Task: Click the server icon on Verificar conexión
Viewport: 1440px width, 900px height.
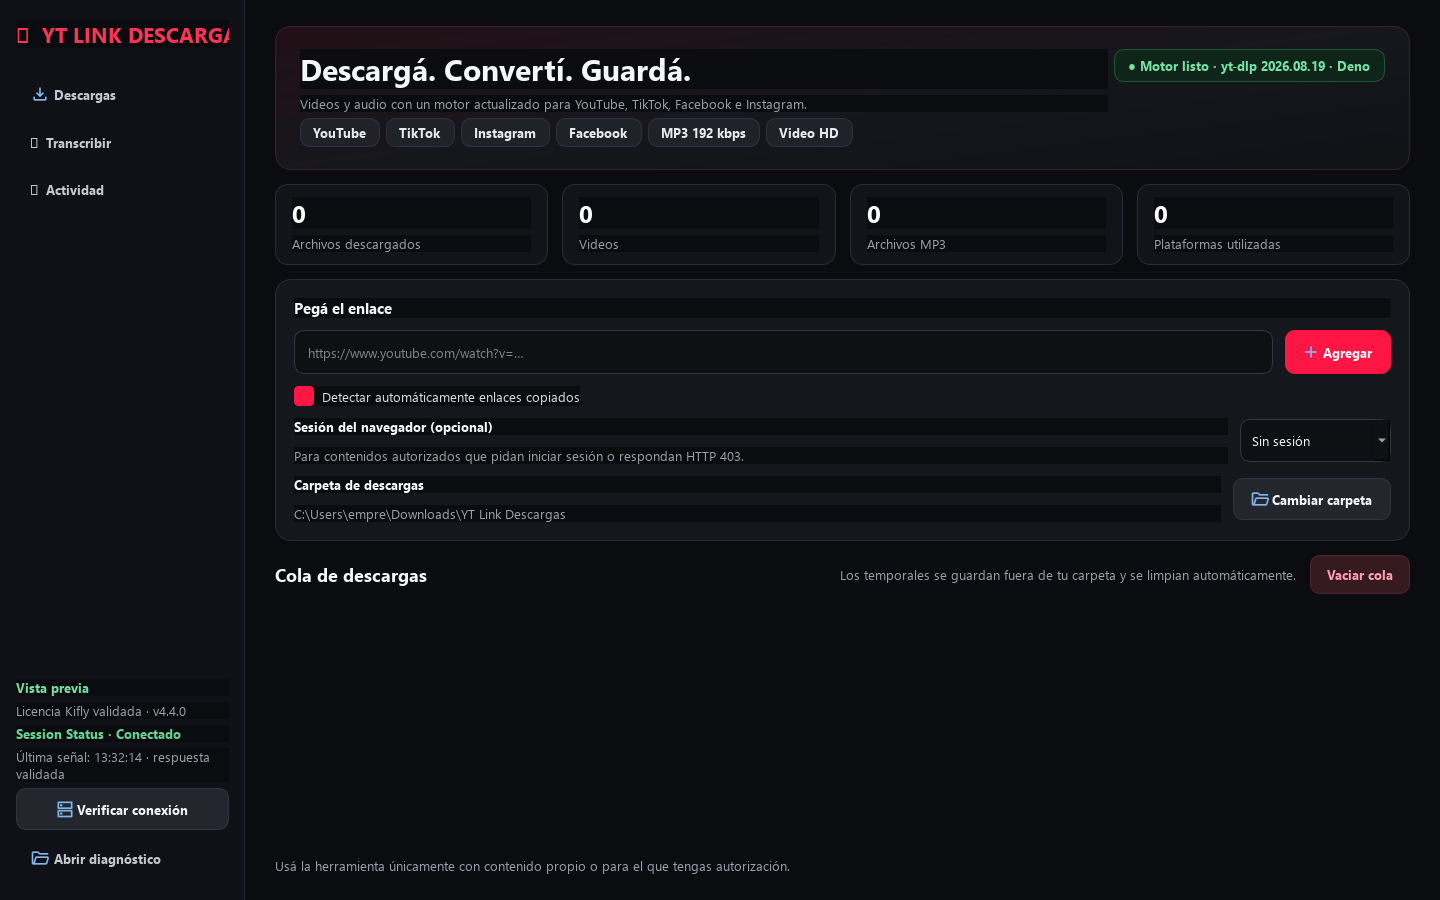Action: (x=65, y=810)
